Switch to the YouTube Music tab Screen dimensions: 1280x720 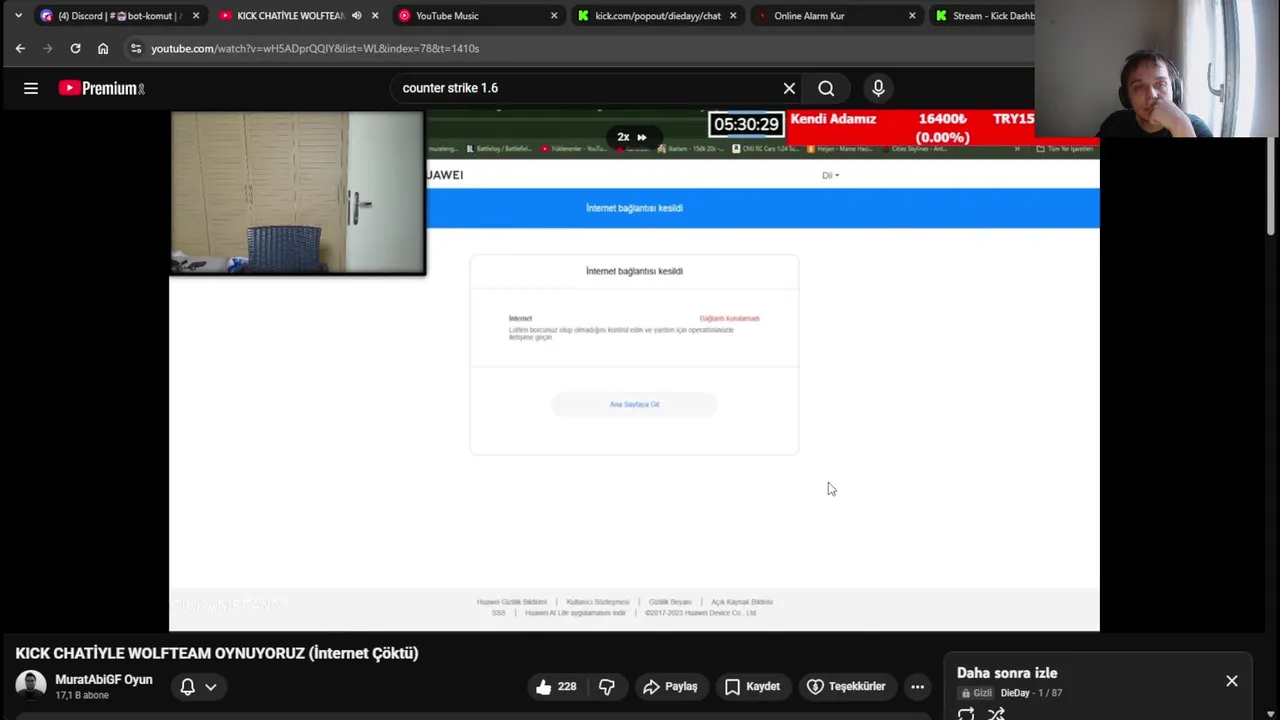[x=477, y=15]
